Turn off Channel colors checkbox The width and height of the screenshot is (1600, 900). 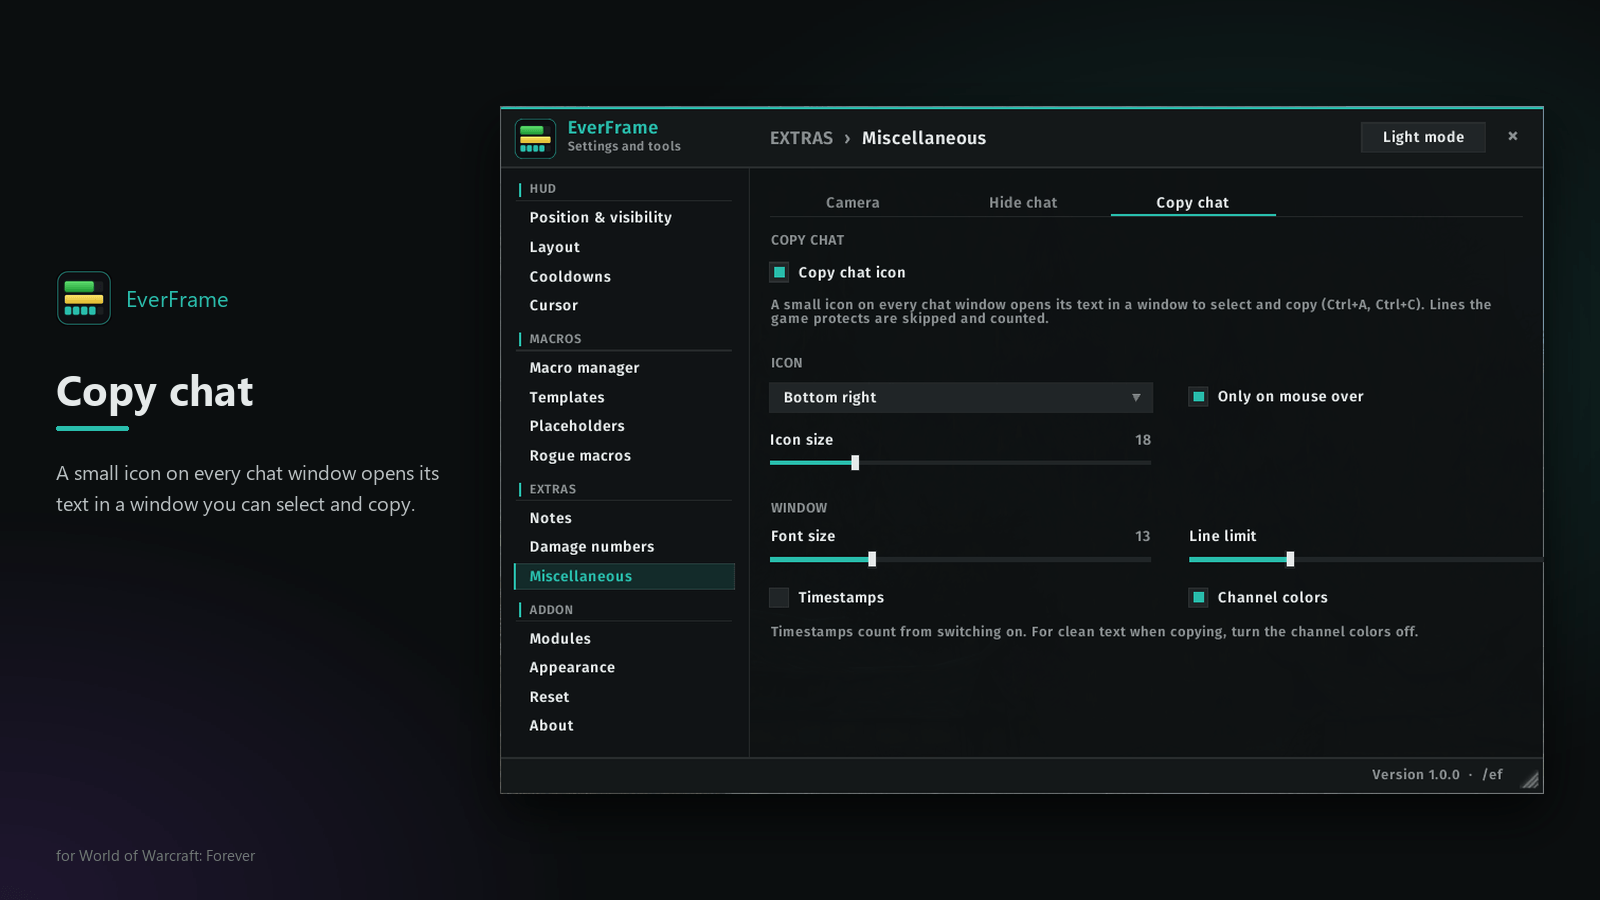pos(1198,598)
